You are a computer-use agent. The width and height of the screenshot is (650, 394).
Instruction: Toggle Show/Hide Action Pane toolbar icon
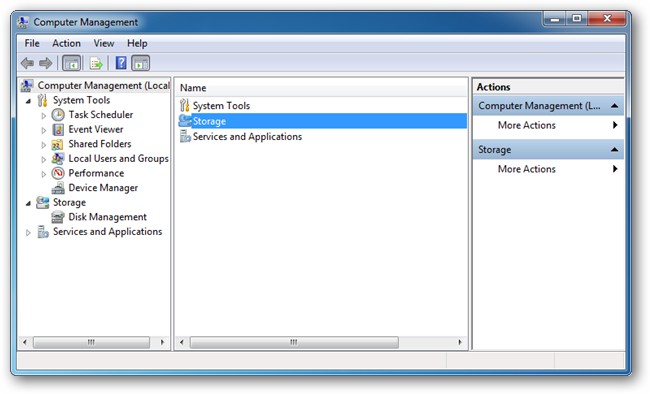(x=141, y=63)
